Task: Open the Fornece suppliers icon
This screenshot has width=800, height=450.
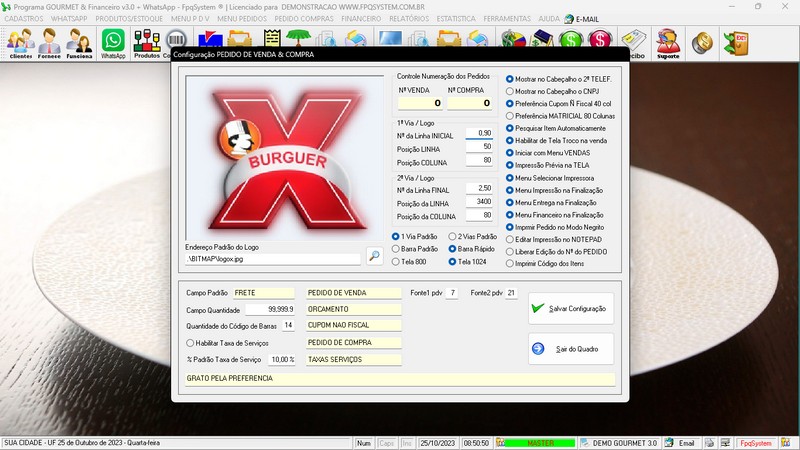Action: point(49,43)
